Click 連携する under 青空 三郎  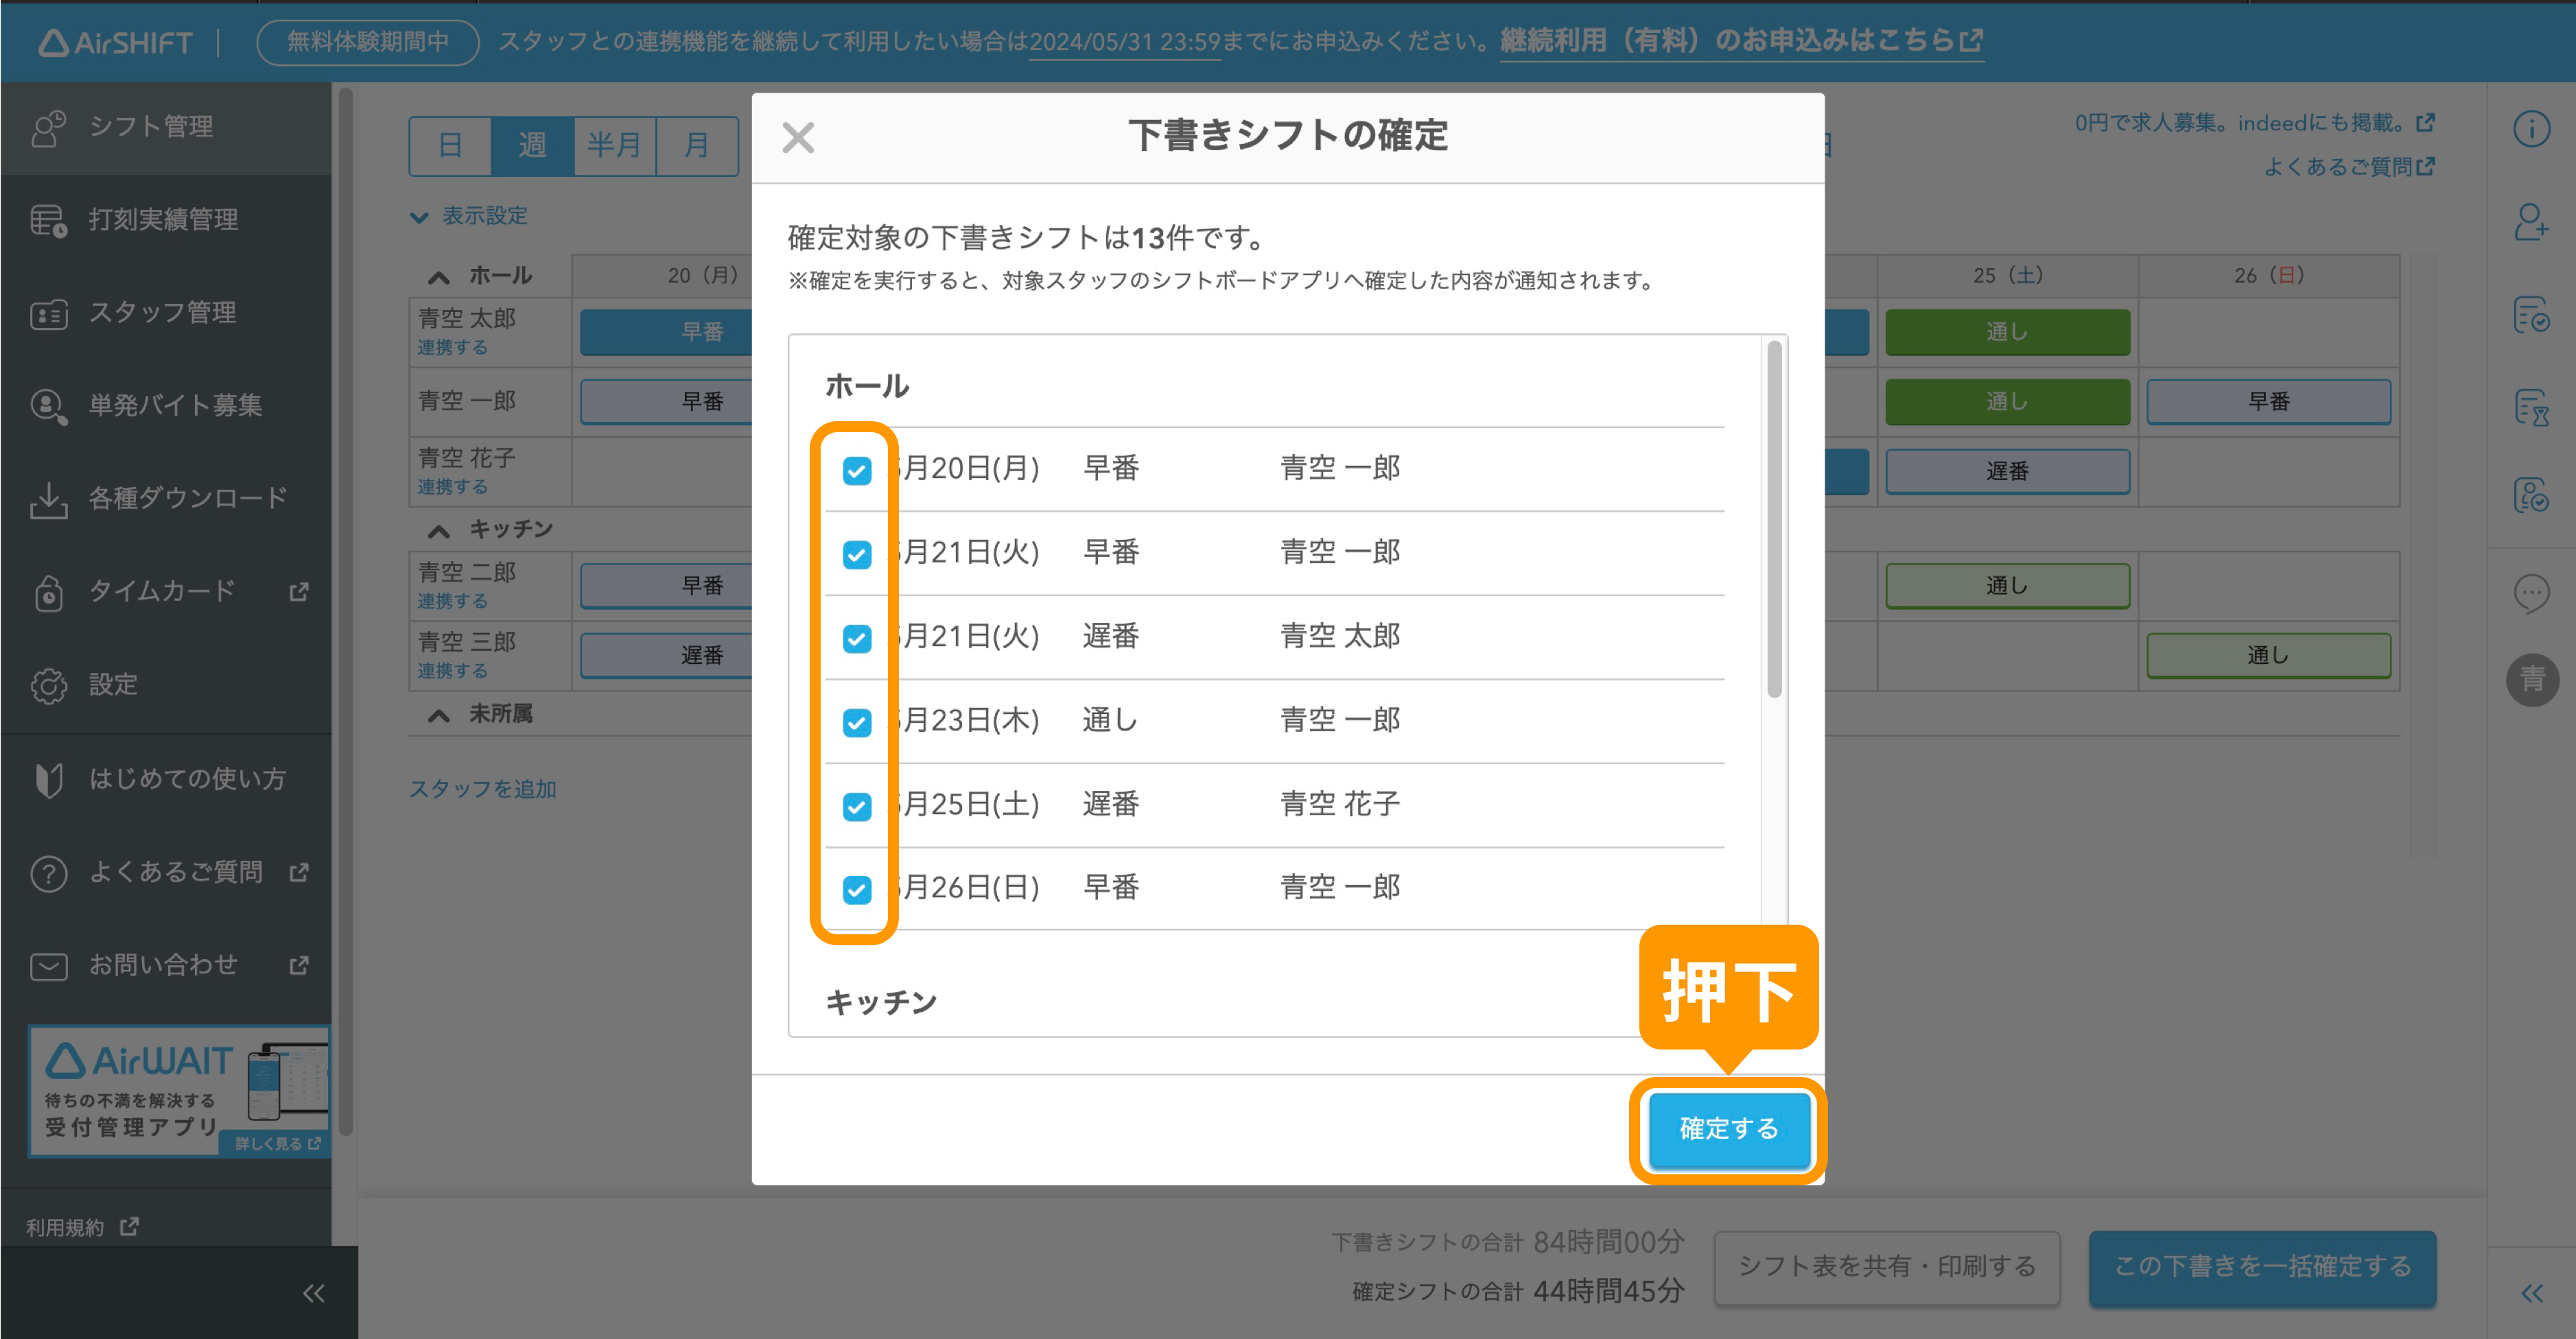point(452,671)
